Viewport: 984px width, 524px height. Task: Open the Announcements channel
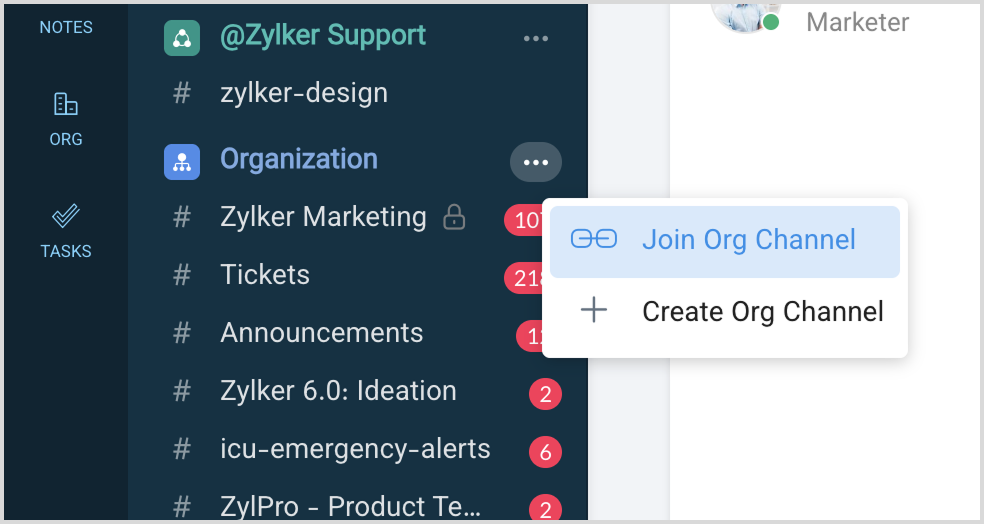[321, 333]
